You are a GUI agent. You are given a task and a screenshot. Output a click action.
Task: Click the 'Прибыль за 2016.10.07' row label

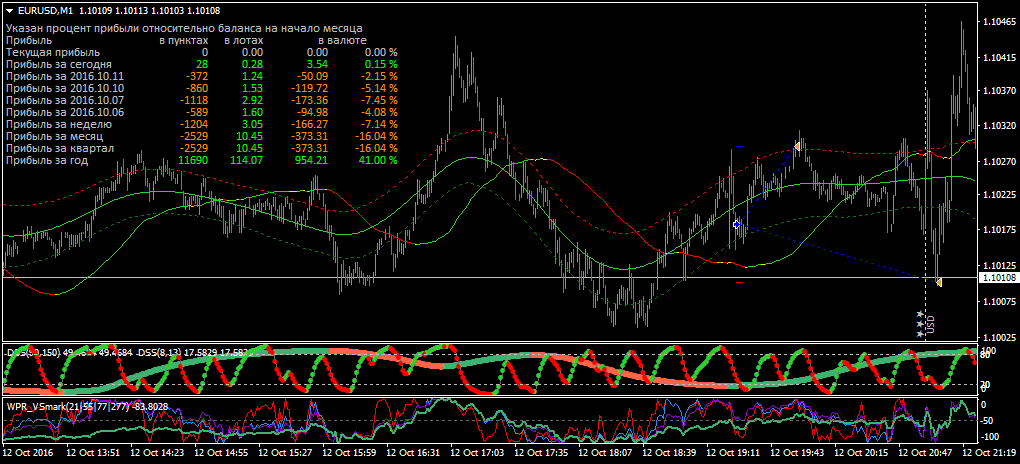(65, 100)
